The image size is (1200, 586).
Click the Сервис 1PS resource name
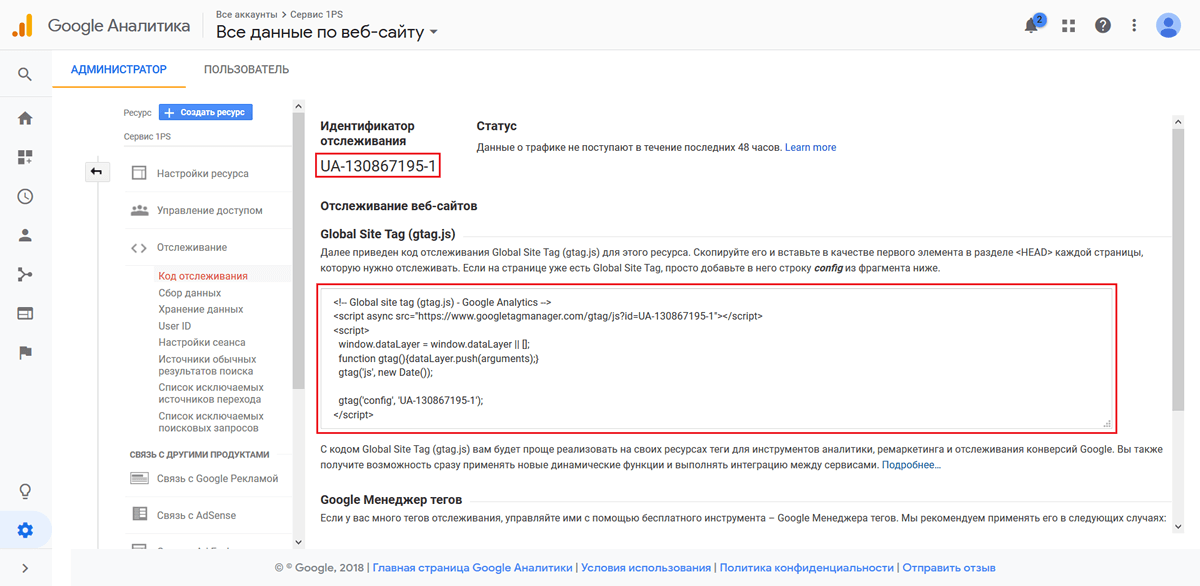coord(147,136)
